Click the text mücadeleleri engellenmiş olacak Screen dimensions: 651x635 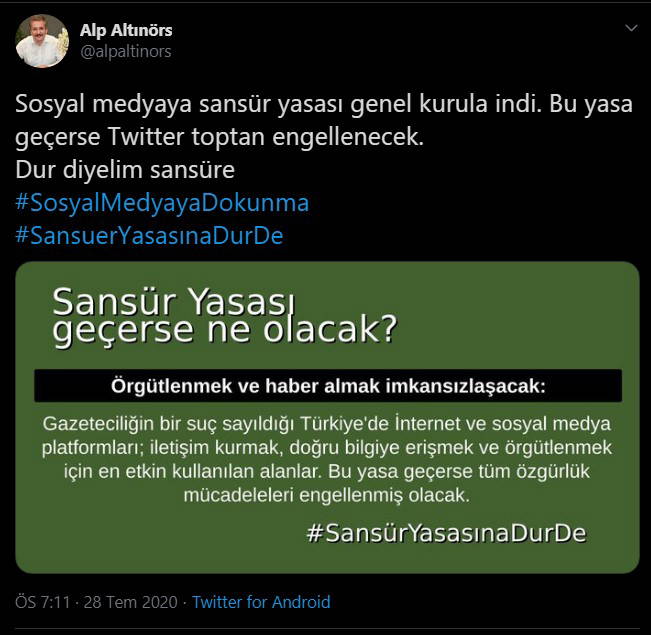coord(327,495)
